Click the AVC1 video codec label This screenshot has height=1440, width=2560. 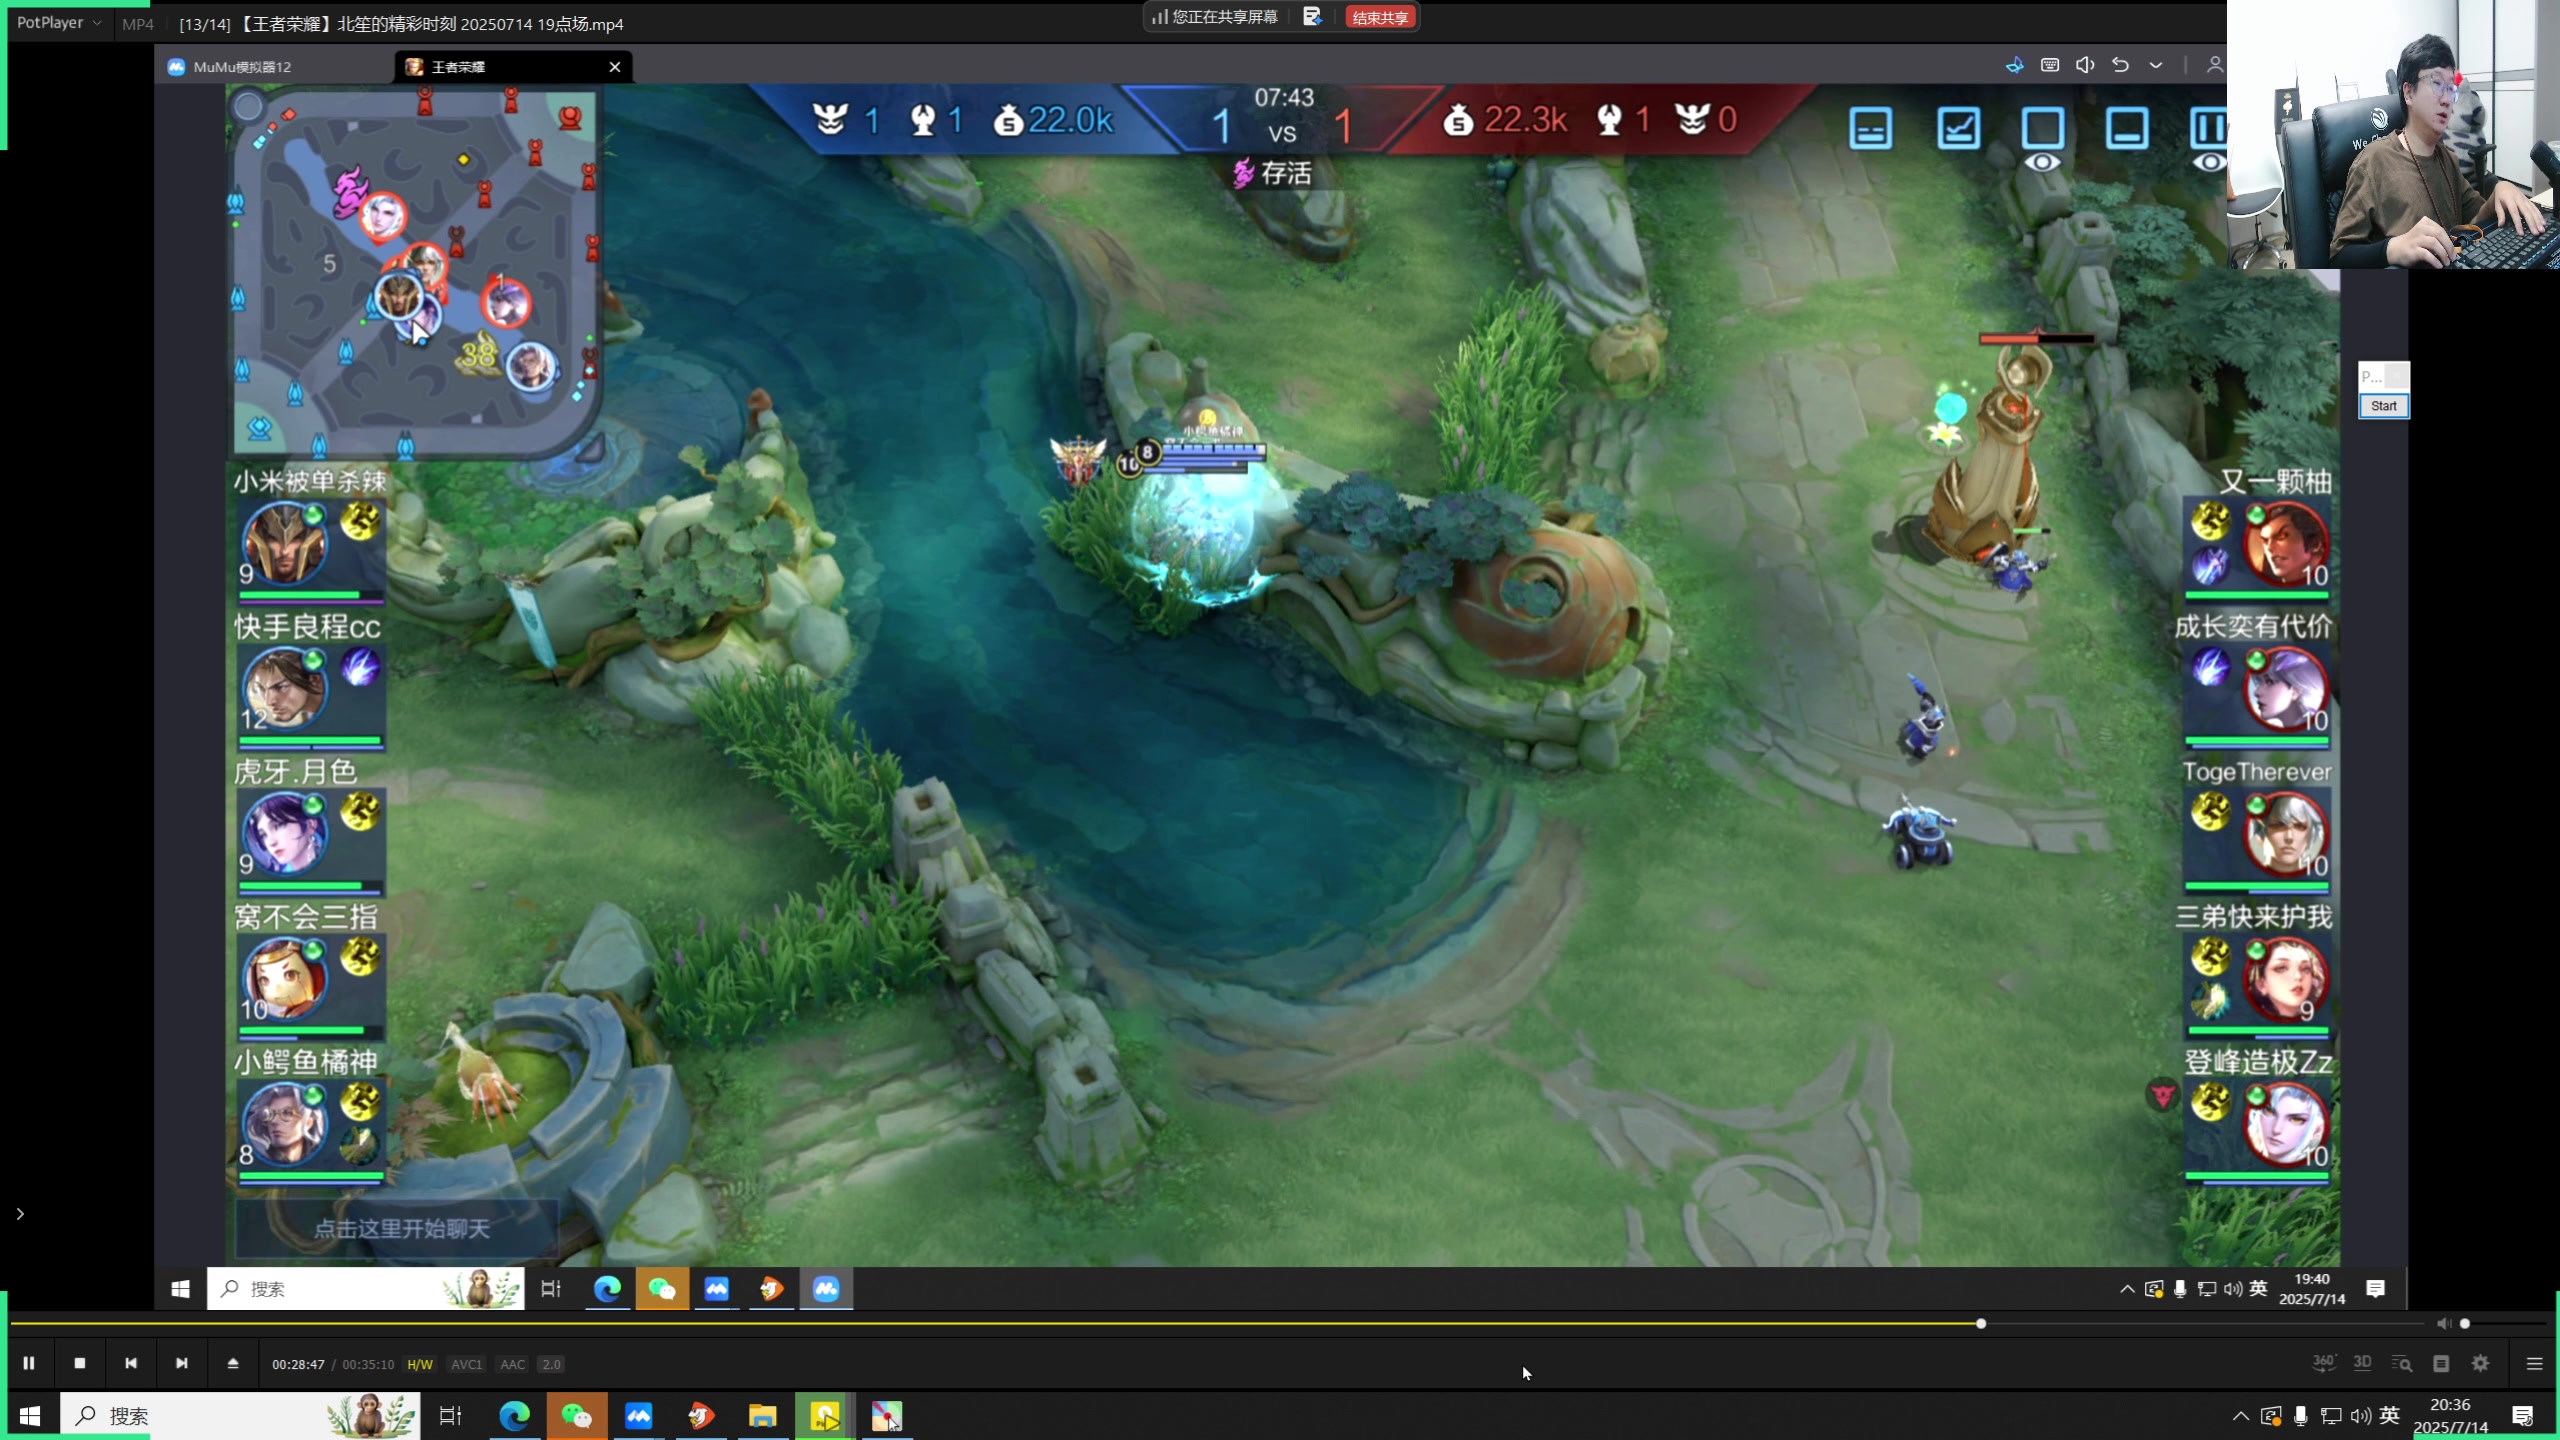tap(466, 1364)
